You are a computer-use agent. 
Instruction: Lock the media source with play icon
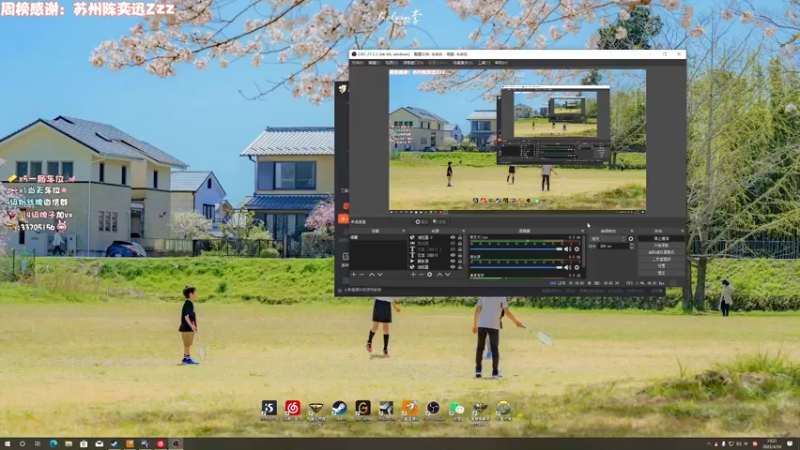pos(460,261)
